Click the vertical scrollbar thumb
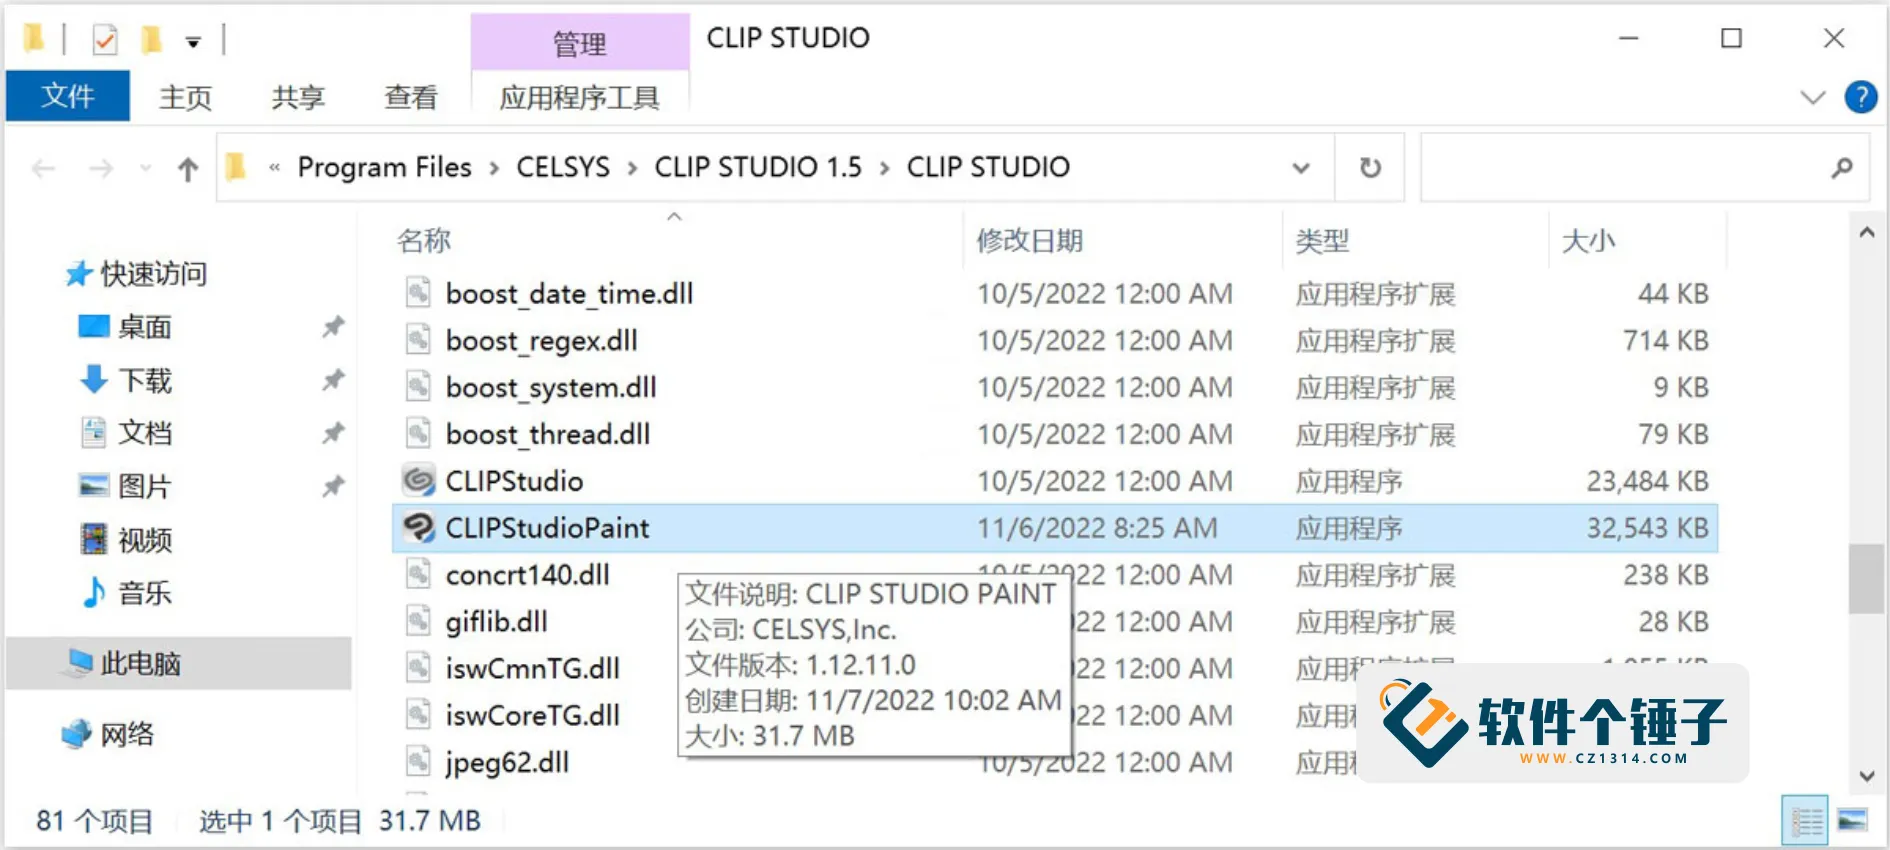The height and width of the screenshot is (850, 1890). (x=1866, y=579)
